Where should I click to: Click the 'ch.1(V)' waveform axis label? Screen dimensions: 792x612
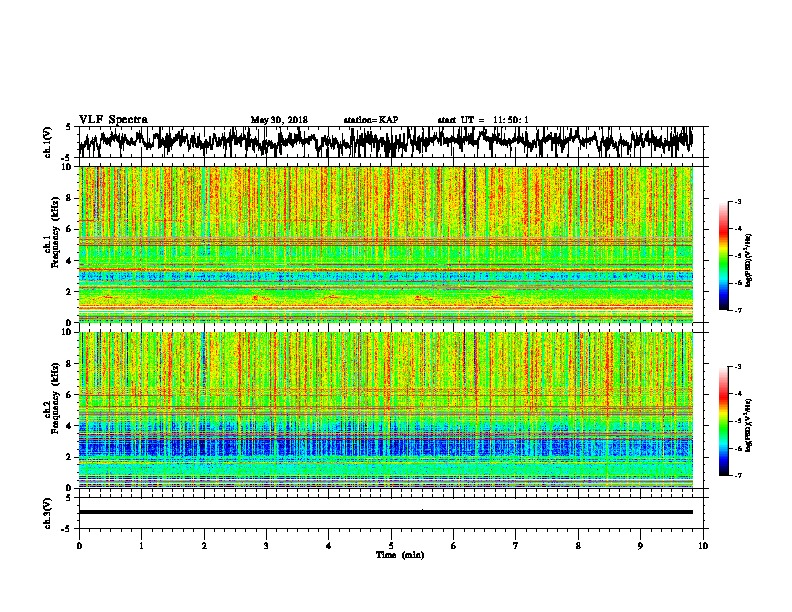[48, 142]
